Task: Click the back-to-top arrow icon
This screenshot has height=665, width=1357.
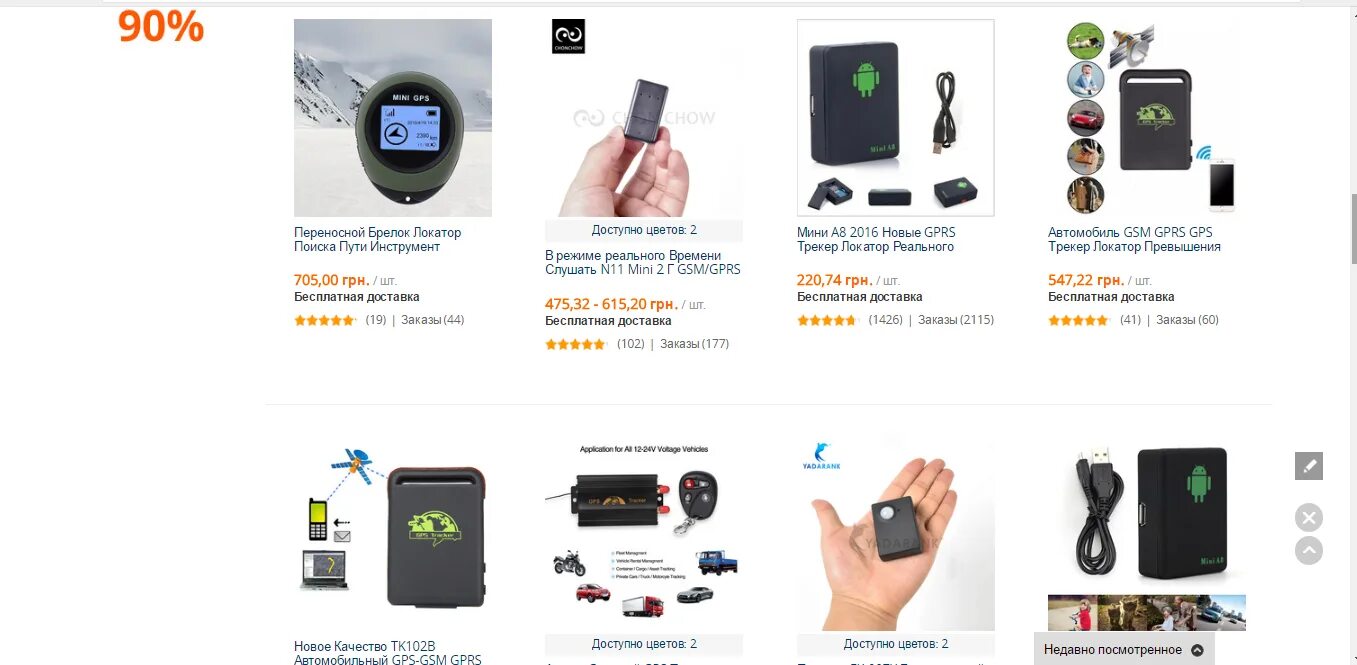Action: (x=1308, y=550)
